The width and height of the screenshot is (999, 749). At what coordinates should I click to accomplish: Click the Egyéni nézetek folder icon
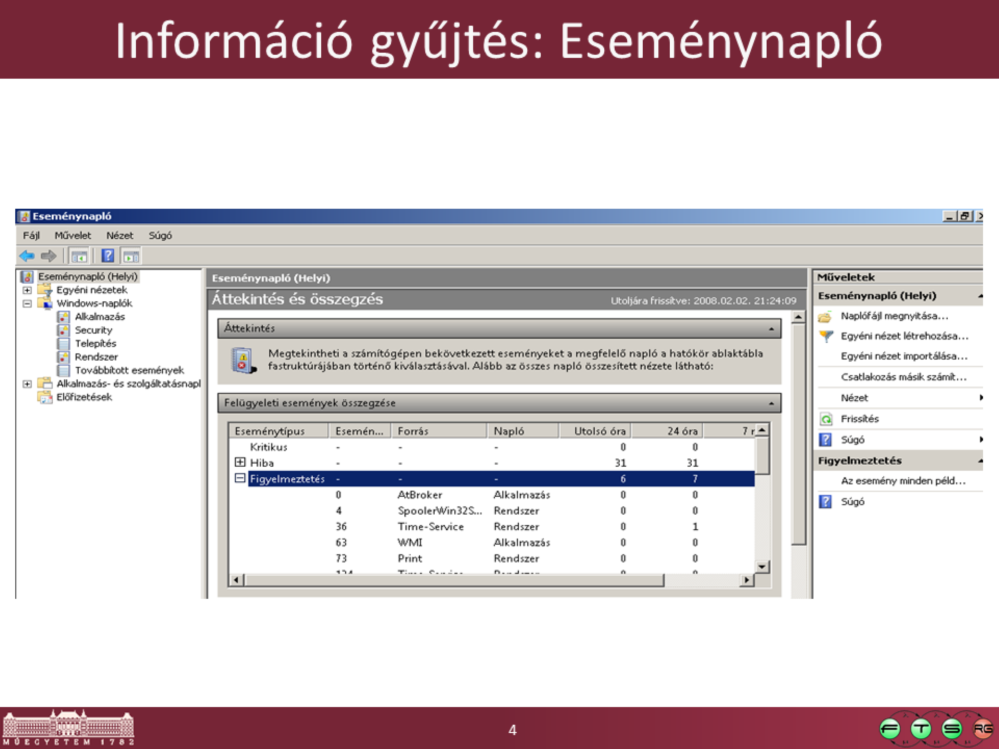click(45, 290)
